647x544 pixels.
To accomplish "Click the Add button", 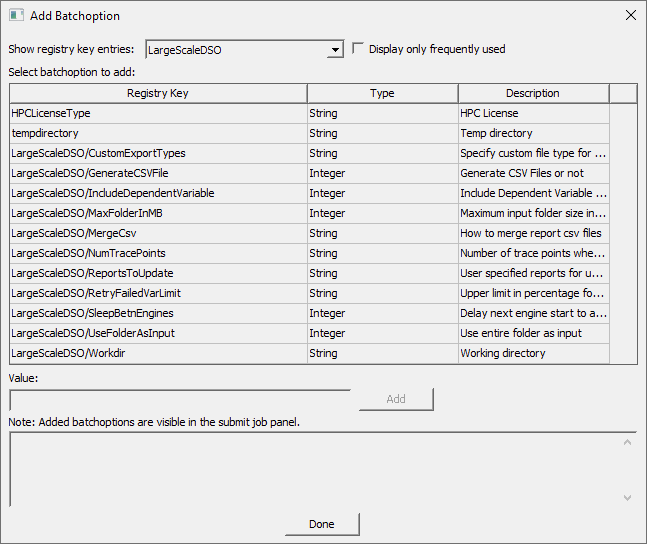I will 396,399.
